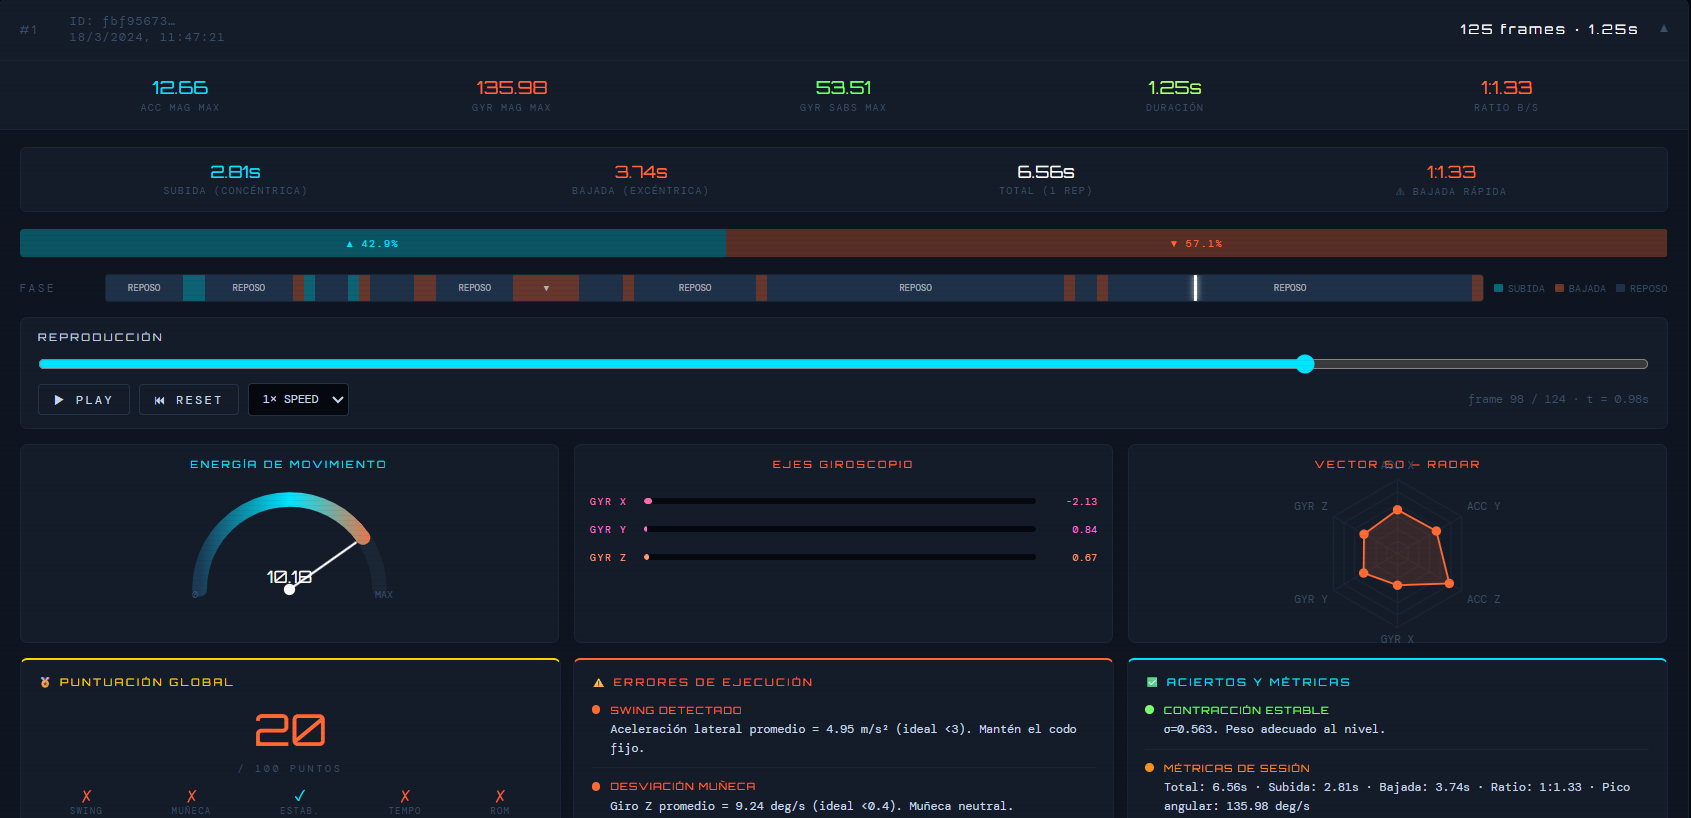Click the orange bullet beside Métricas de sesión
The height and width of the screenshot is (818, 1691).
[x=1149, y=768]
